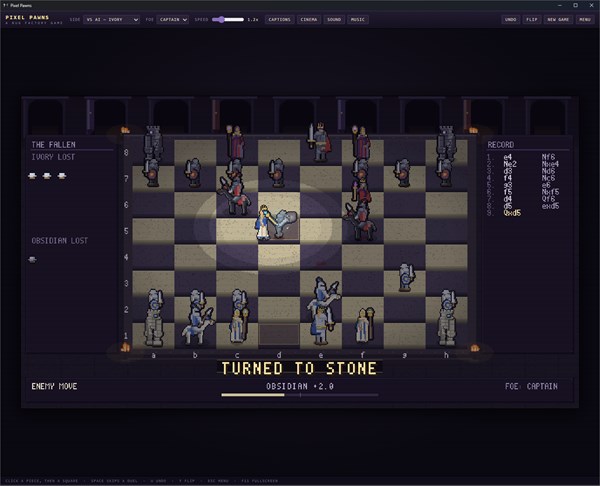
Task: Select the ivory pawn on c2
Action: (x=239, y=300)
